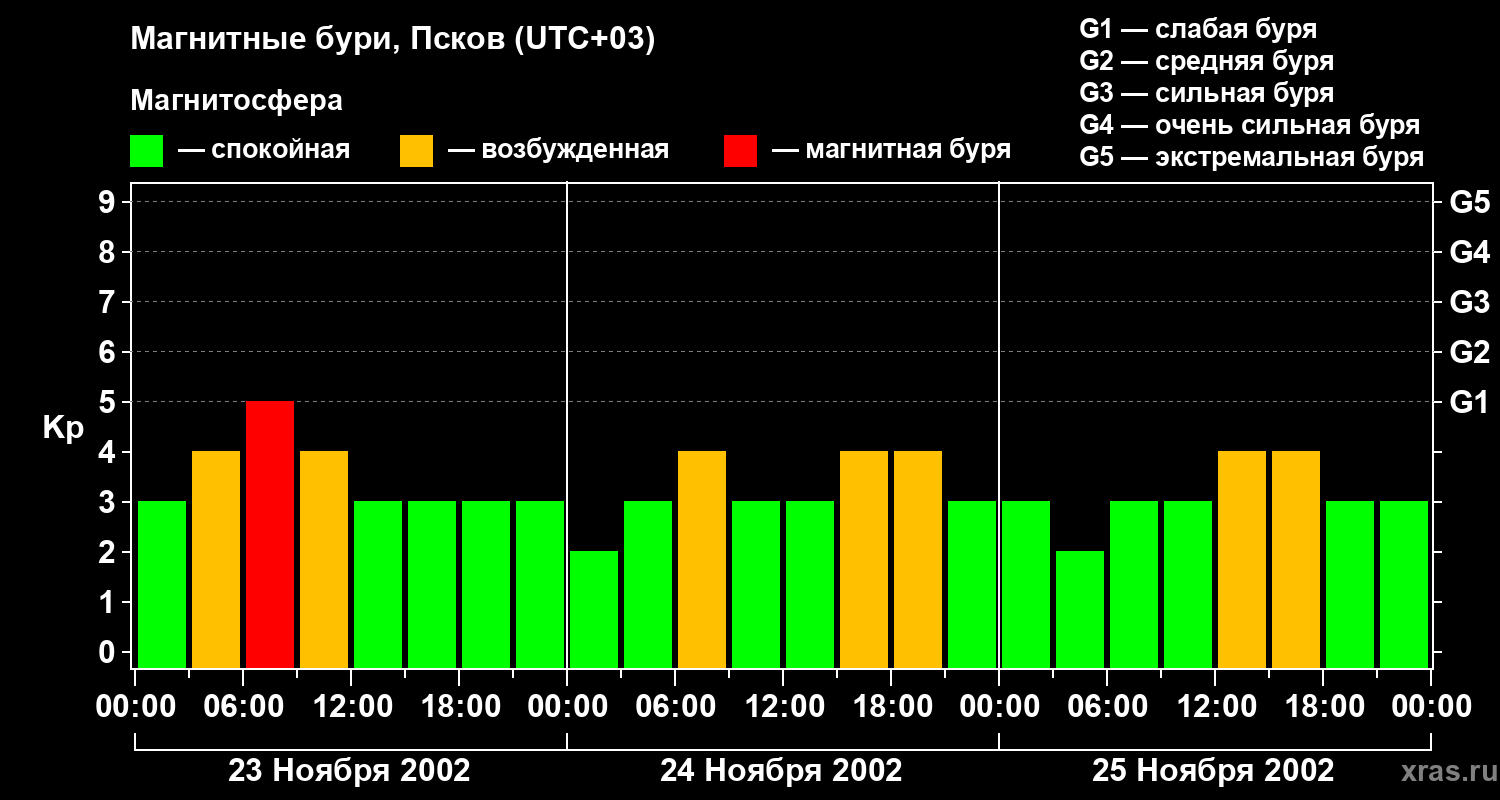The height and width of the screenshot is (800, 1500).
Task: Select the orange 15:00–18:00 bar on 25 Ноября
Action: point(1296,559)
